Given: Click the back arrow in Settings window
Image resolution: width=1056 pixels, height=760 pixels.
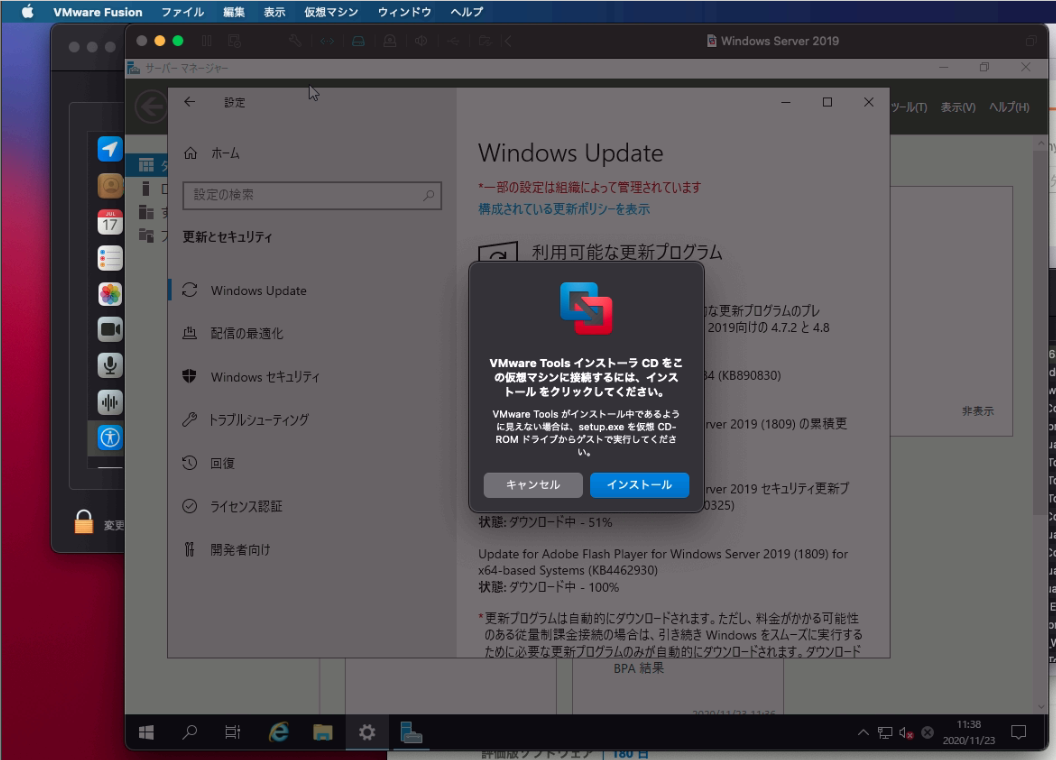Looking at the screenshot, I should [x=189, y=102].
